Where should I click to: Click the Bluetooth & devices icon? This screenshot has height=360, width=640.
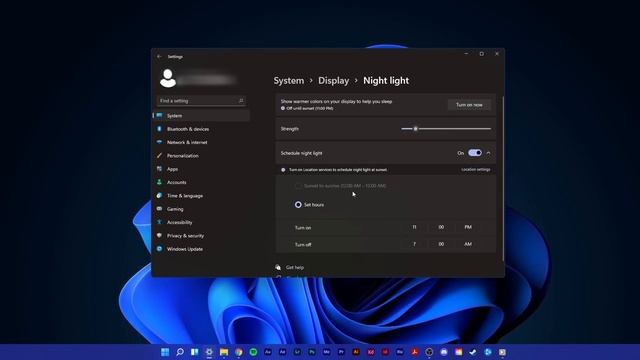(159, 129)
